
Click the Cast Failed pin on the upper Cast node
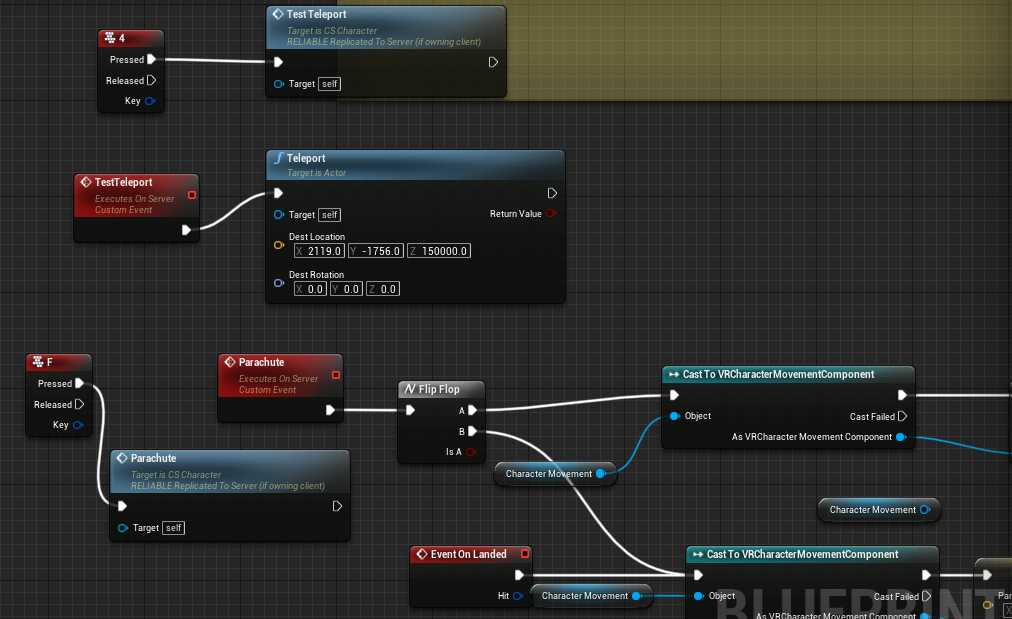(902, 416)
